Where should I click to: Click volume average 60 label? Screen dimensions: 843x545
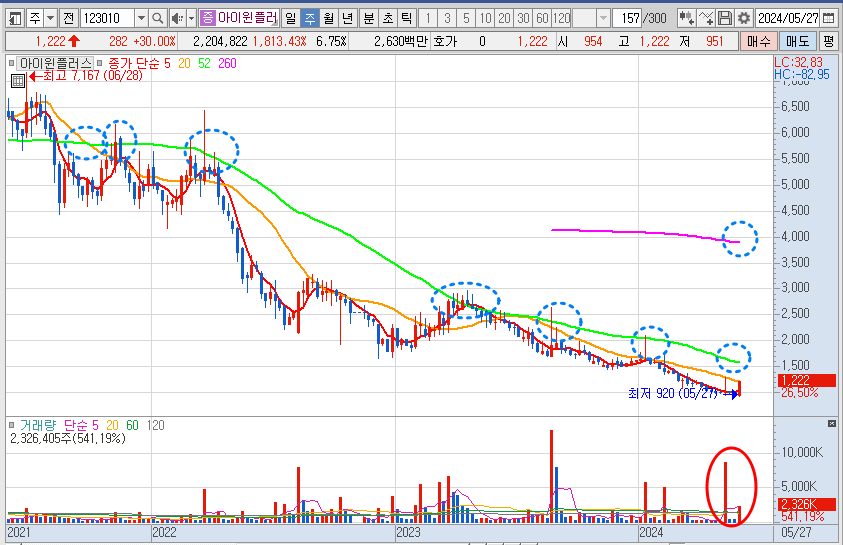[132, 425]
